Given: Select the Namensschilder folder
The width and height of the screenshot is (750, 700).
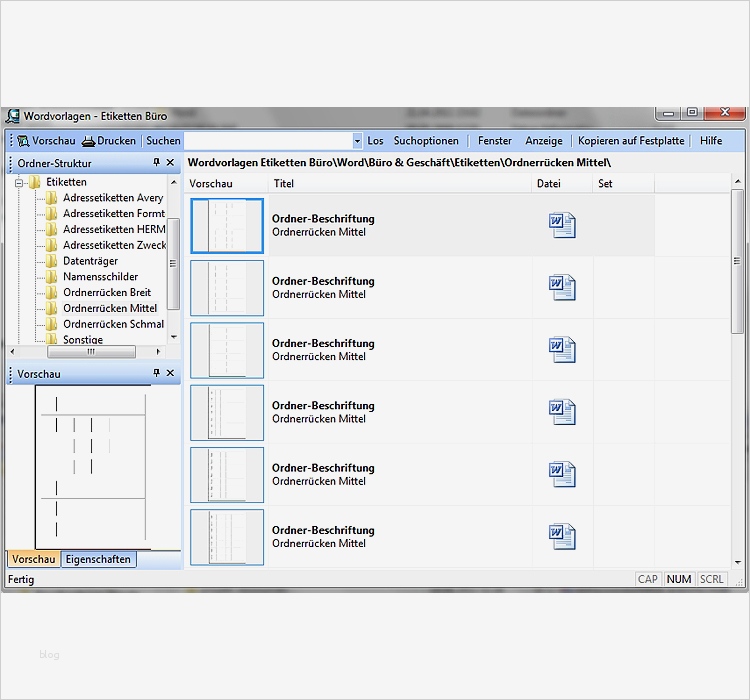Looking at the screenshot, I should [x=100, y=277].
